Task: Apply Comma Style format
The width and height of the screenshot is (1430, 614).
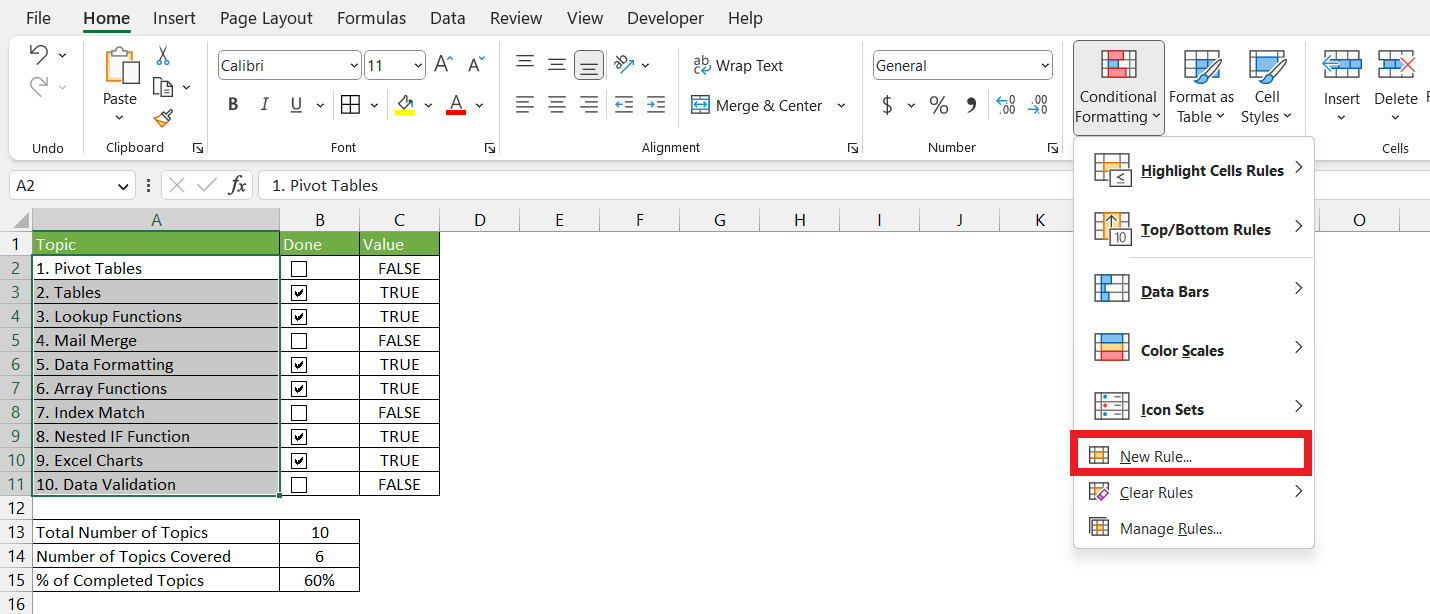Action: click(971, 105)
